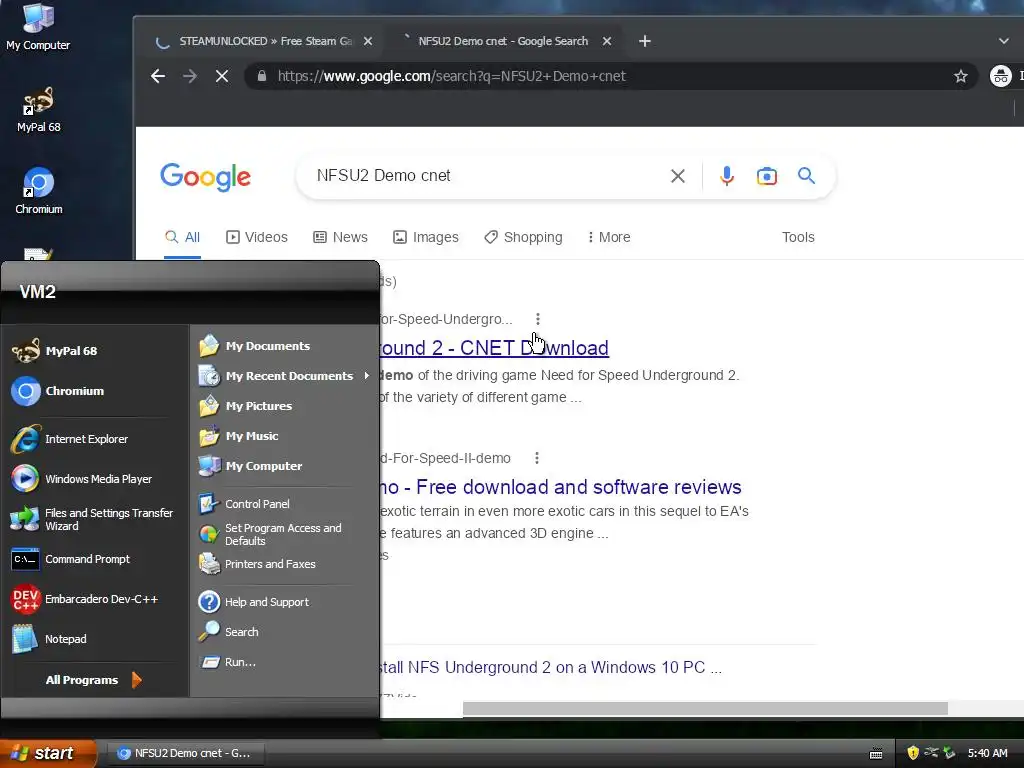The width and height of the screenshot is (1024, 768).
Task: Expand the browser tab search dropdown
Action: click(x=1004, y=41)
